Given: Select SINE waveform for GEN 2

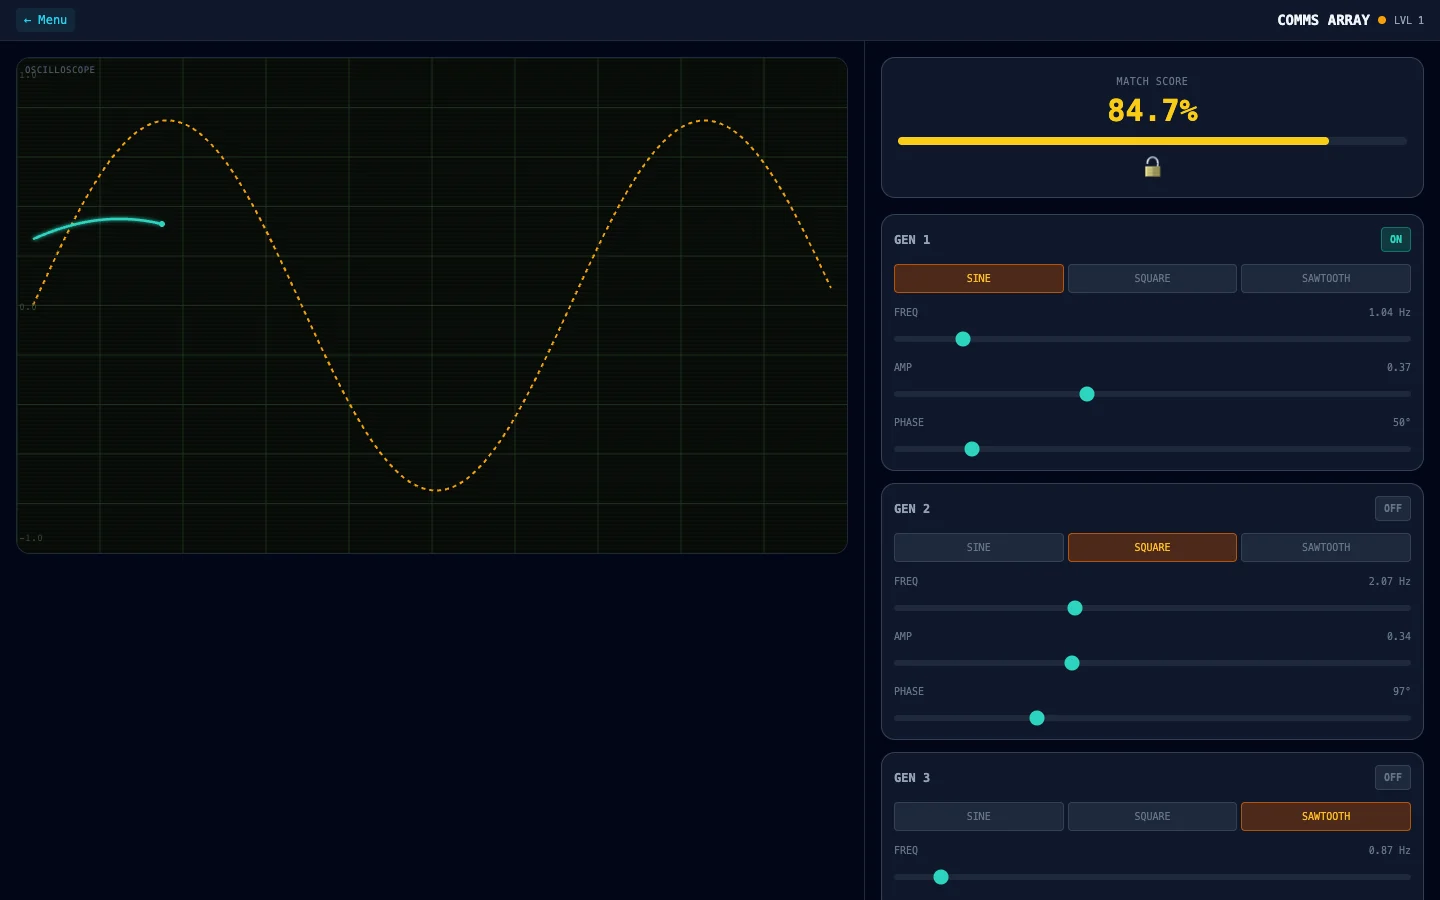Looking at the screenshot, I should click(x=978, y=547).
